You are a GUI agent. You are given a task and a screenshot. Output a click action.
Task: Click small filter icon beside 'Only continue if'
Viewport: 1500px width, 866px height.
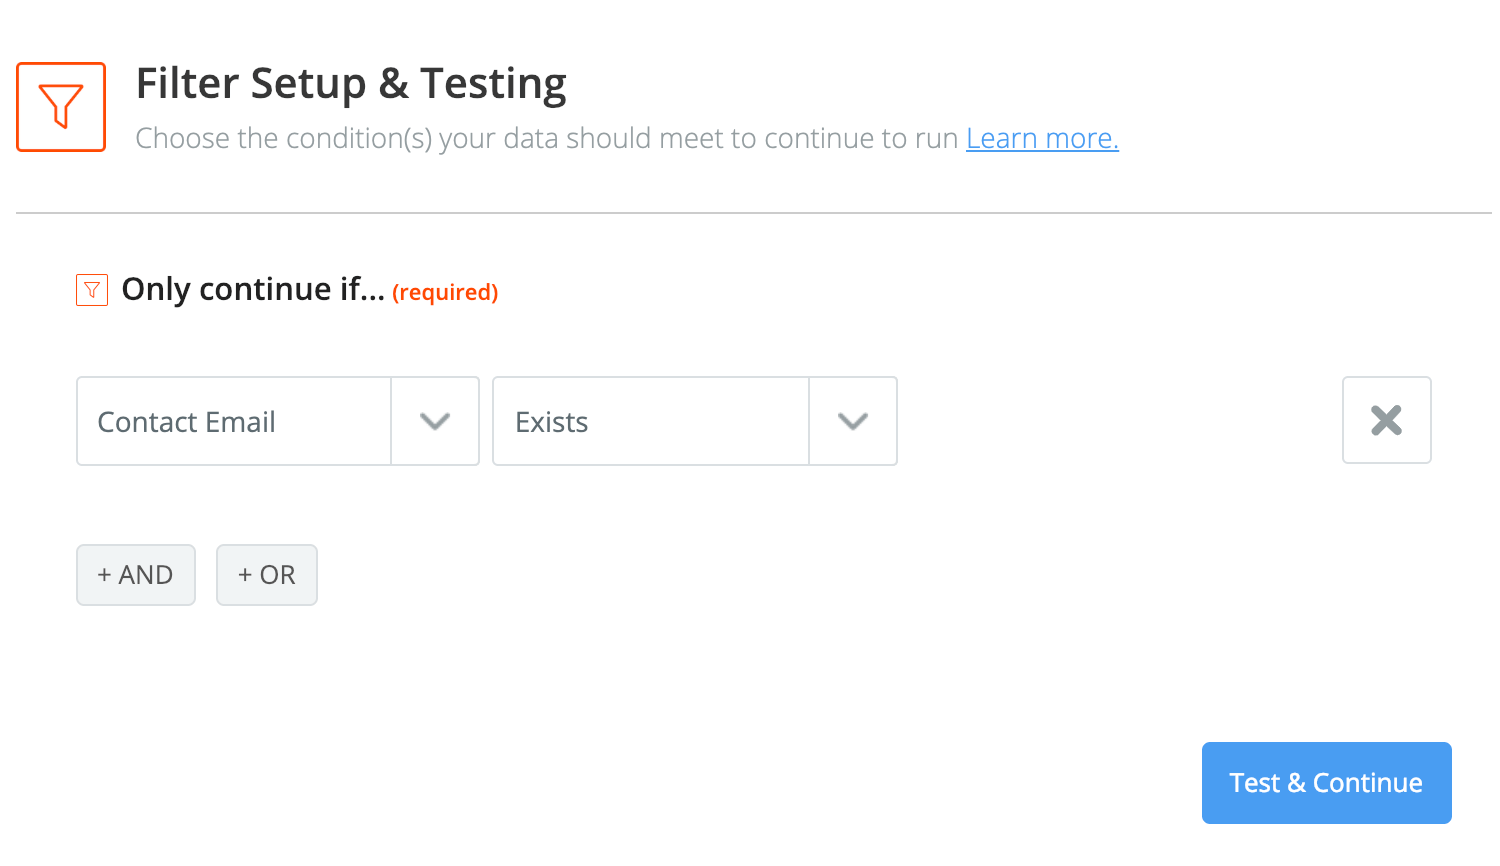(x=92, y=291)
